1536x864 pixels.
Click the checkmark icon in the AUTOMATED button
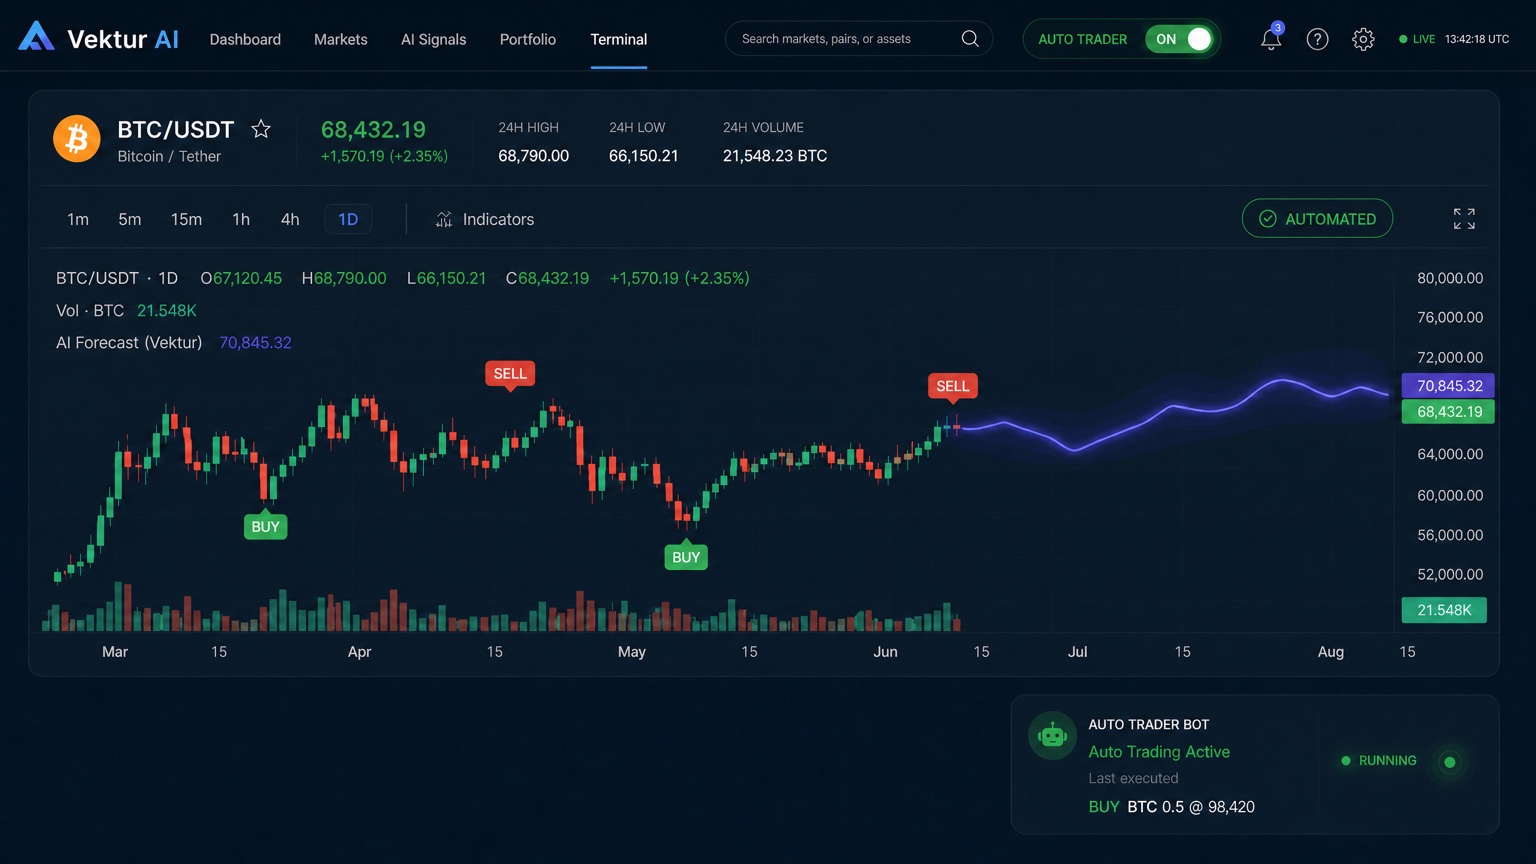[1267, 219]
